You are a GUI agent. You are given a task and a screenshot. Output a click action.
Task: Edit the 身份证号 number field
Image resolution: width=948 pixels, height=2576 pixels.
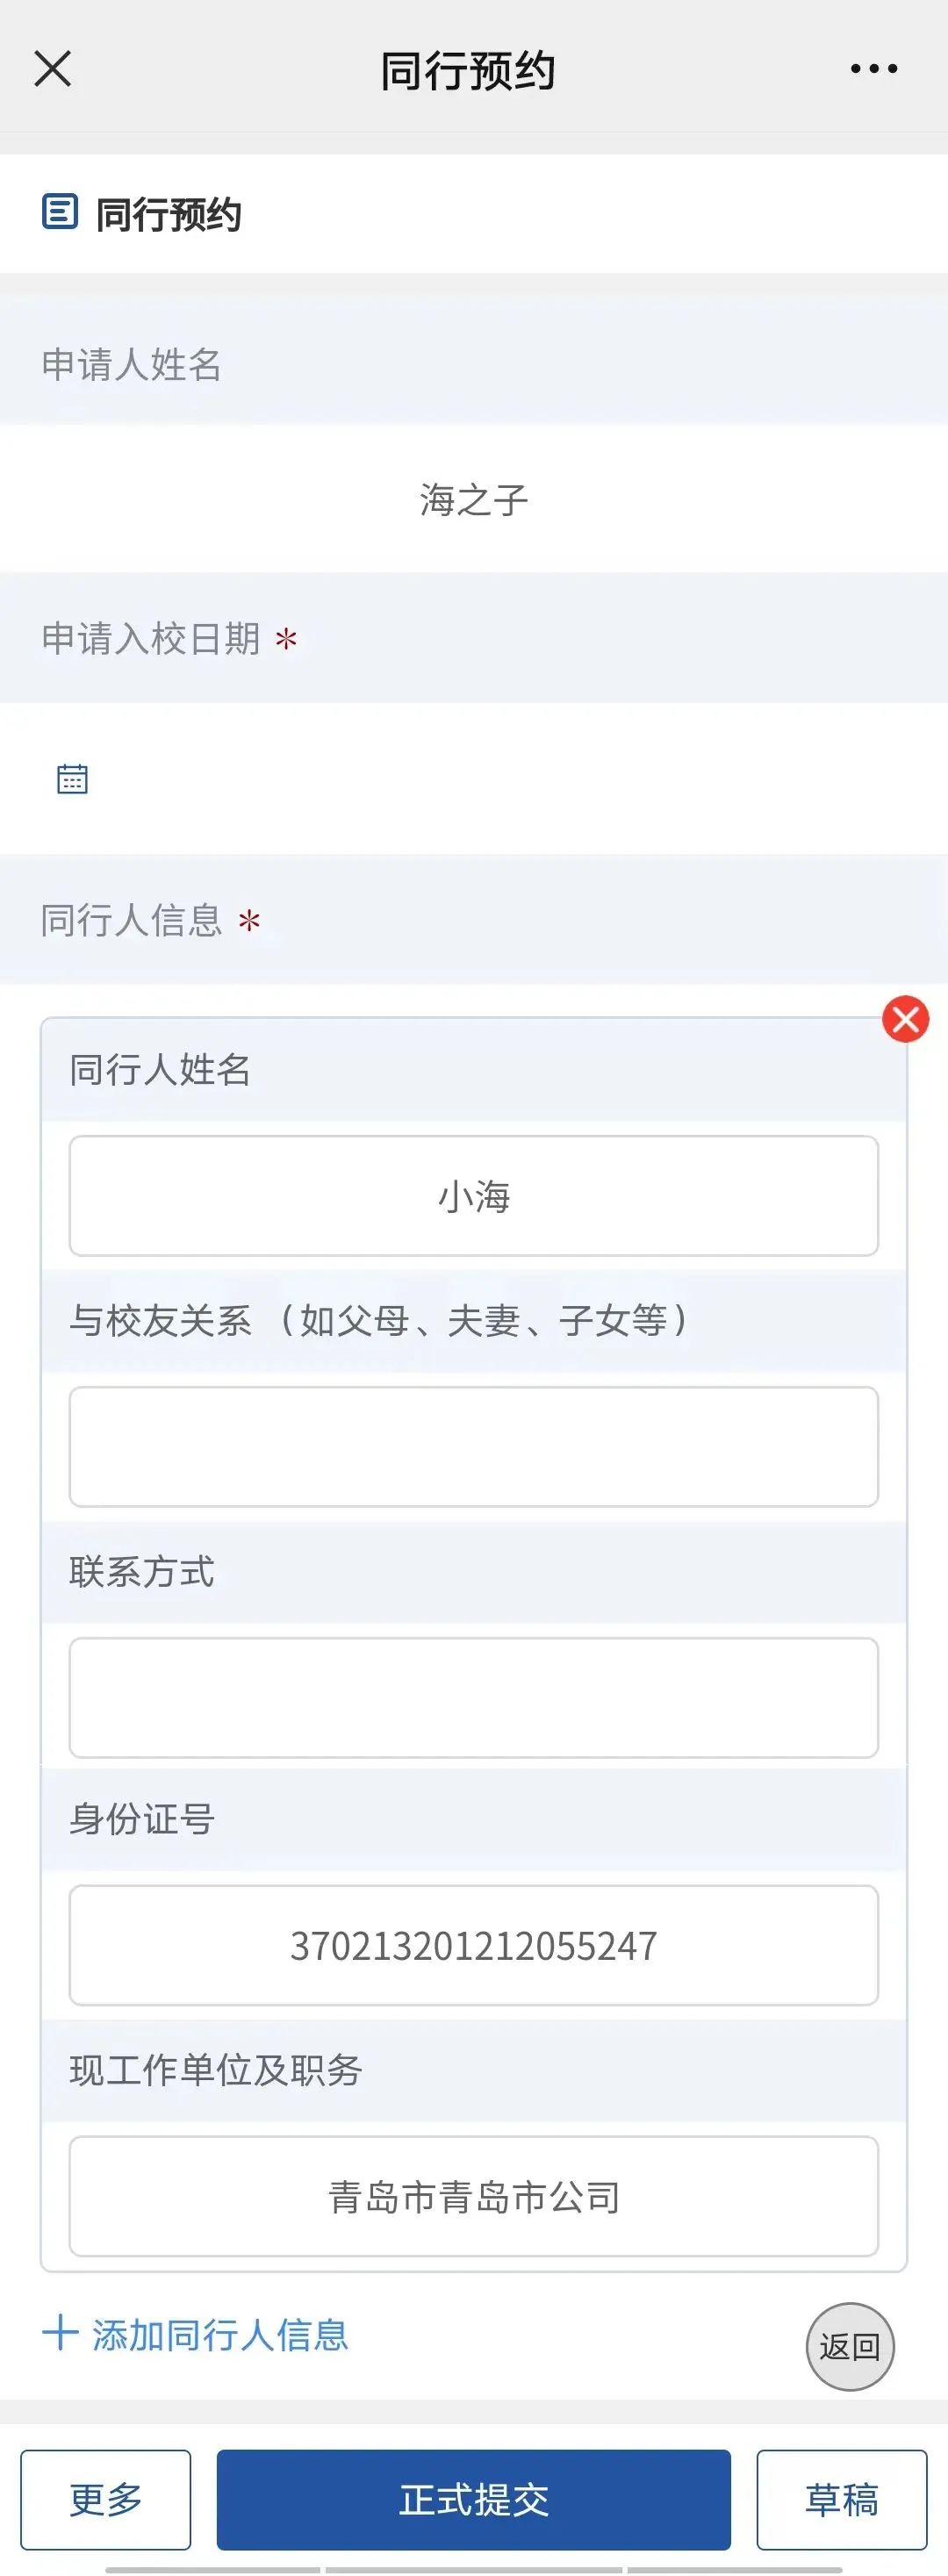pos(474,1945)
